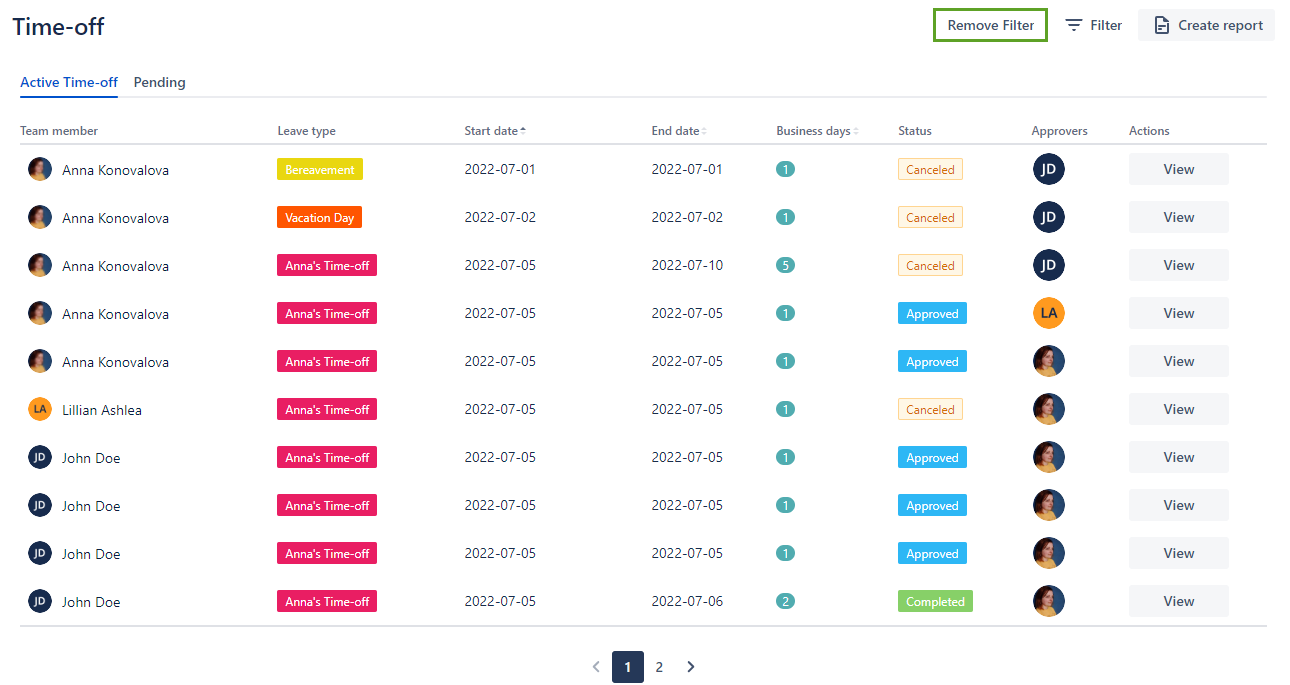The image size is (1290, 685).
Task: Click the JD approver avatar for Bereavement row
Action: 1048,169
